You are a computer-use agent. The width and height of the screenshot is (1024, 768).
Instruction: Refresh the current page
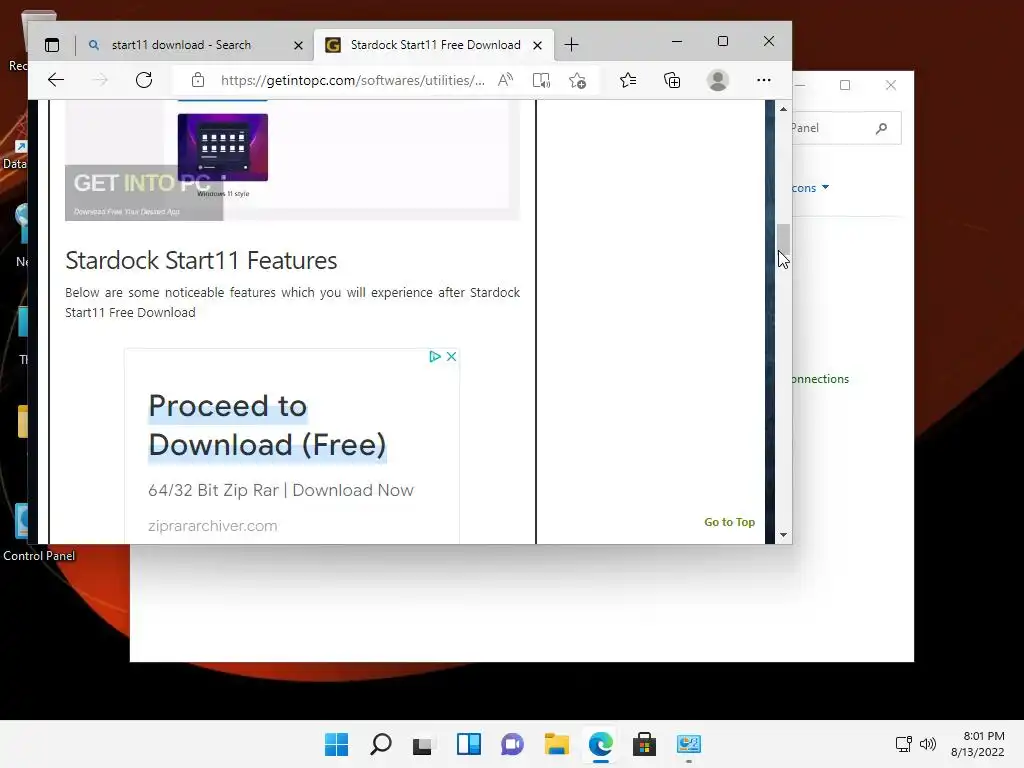coord(144,80)
